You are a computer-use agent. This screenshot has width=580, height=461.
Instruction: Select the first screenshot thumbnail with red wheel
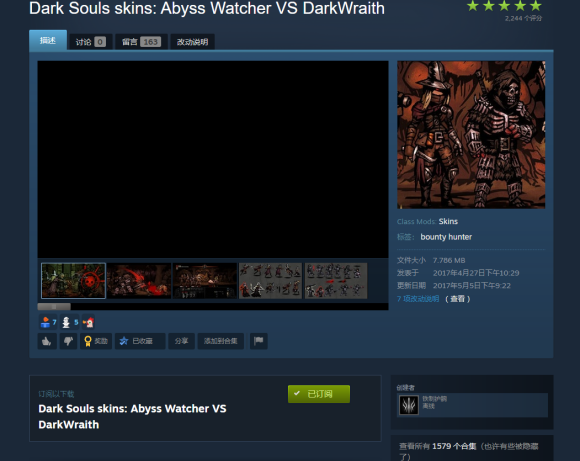pyautogui.click(x=73, y=280)
